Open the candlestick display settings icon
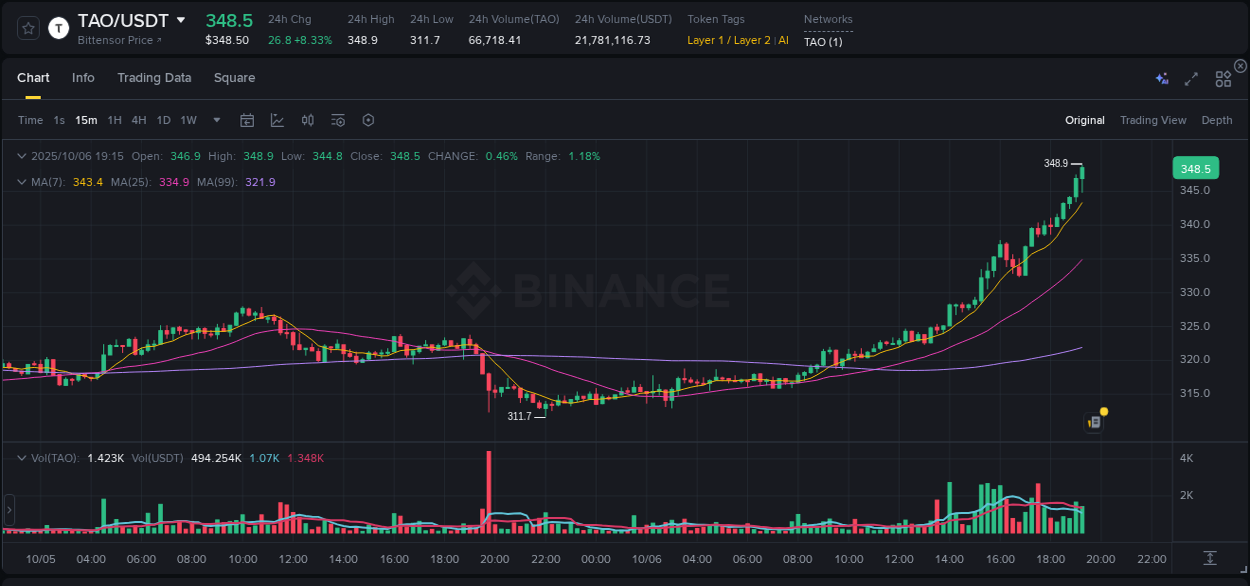 click(308, 120)
